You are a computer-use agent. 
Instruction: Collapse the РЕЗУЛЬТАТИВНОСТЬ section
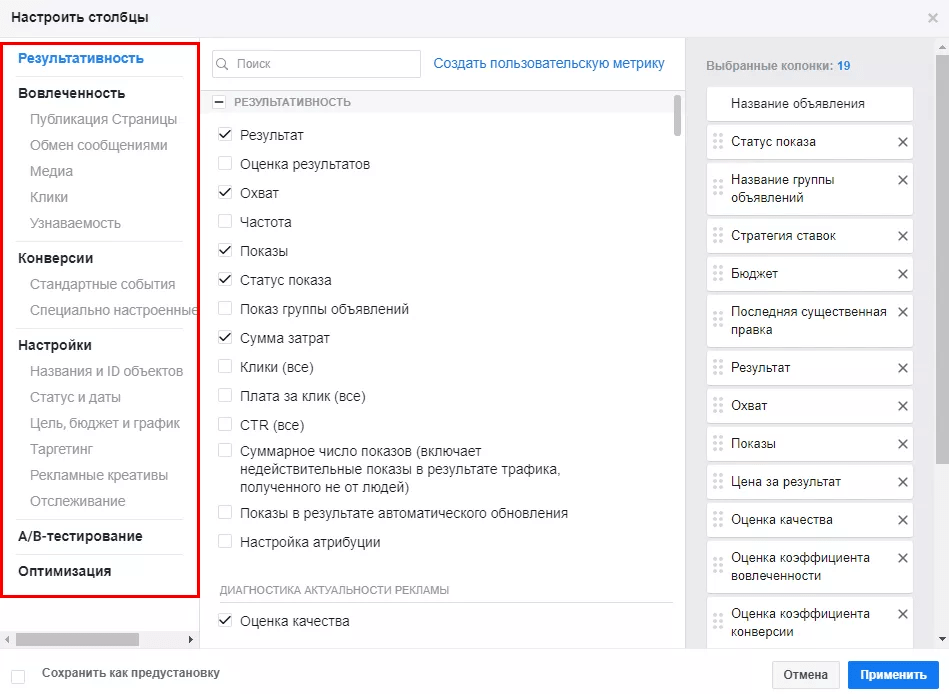click(x=219, y=102)
